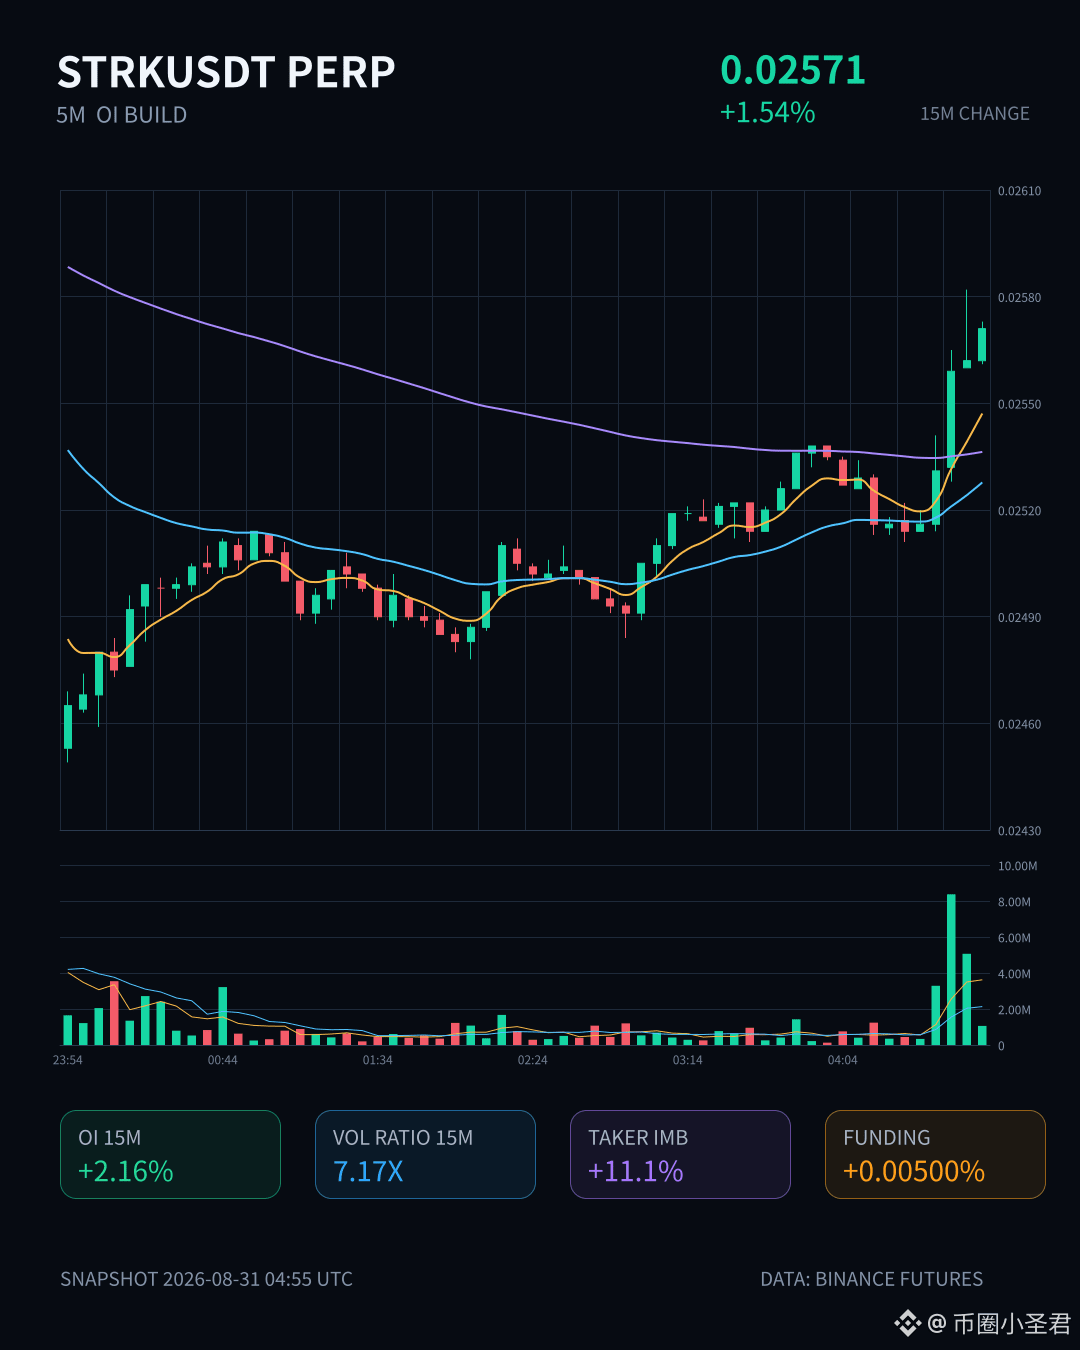This screenshot has width=1080, height=1350.
Task: Select the TAKER IMB stat card
Action: click(x=680, y=1154)
